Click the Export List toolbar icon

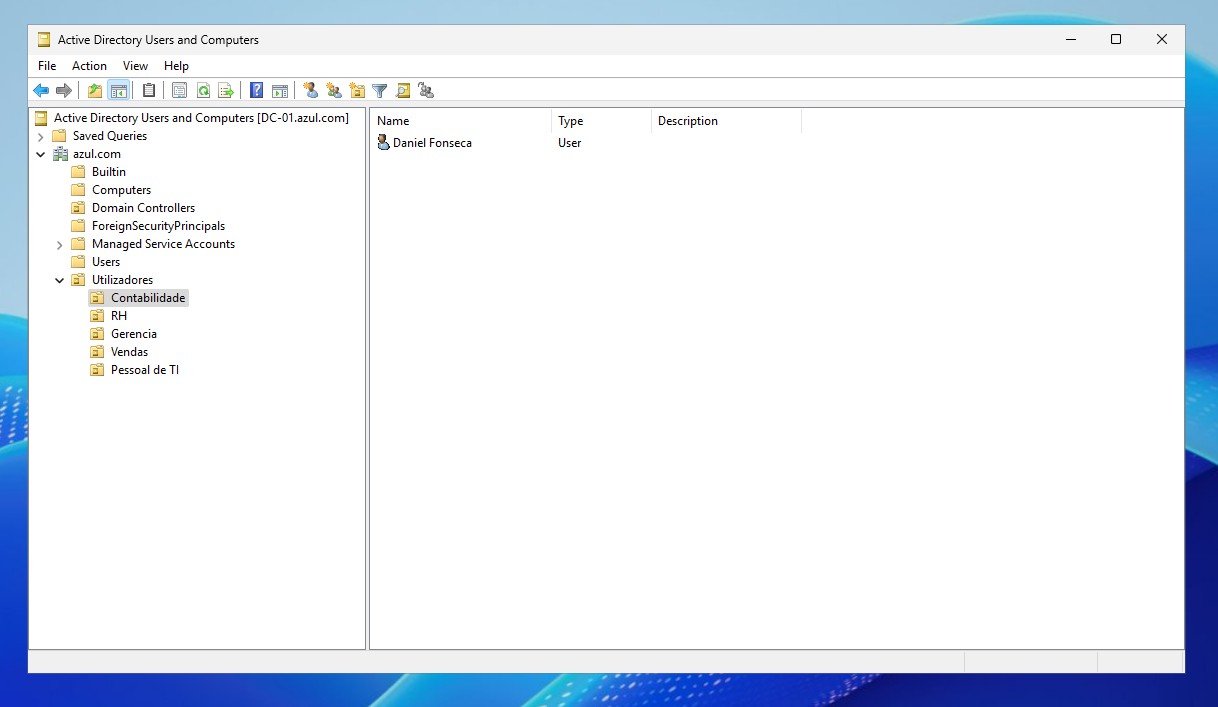(226, 91)
